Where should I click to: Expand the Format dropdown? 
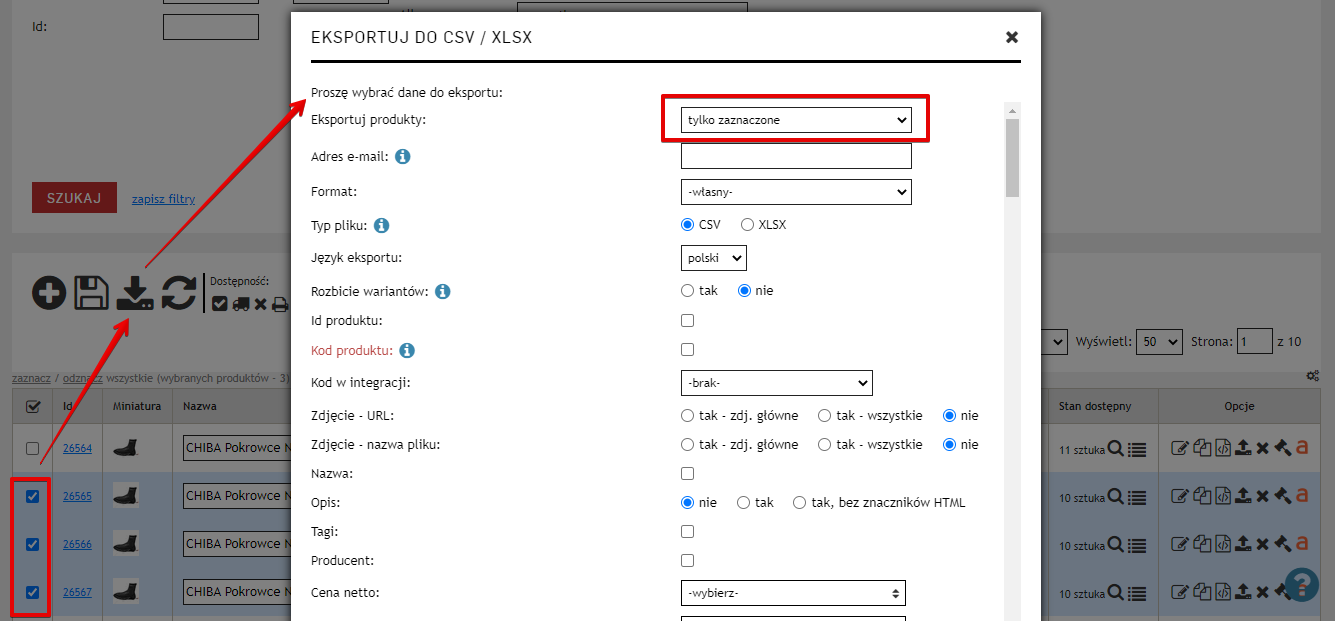(x=796, y=191)
